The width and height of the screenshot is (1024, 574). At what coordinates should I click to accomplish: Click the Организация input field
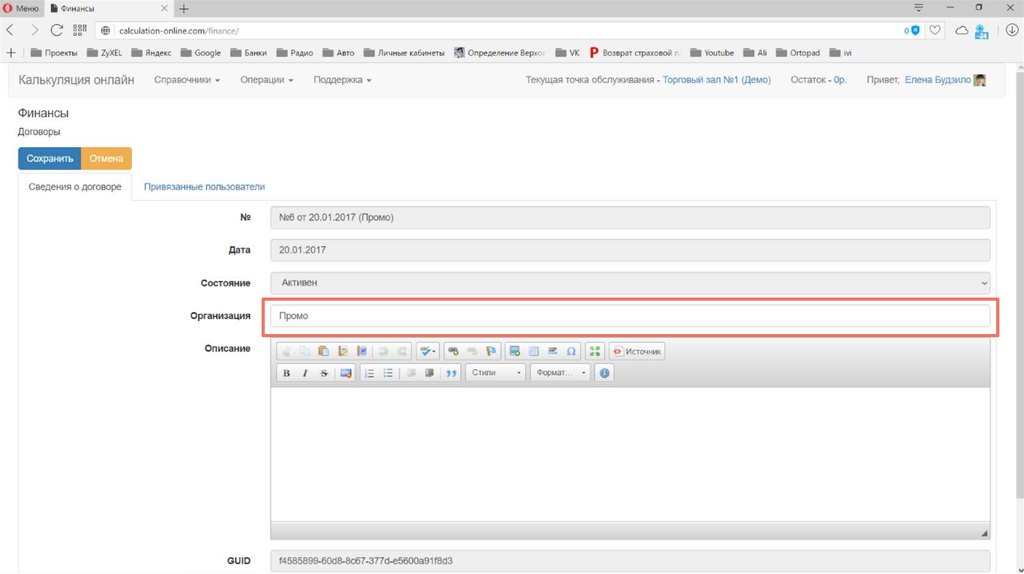630,316
